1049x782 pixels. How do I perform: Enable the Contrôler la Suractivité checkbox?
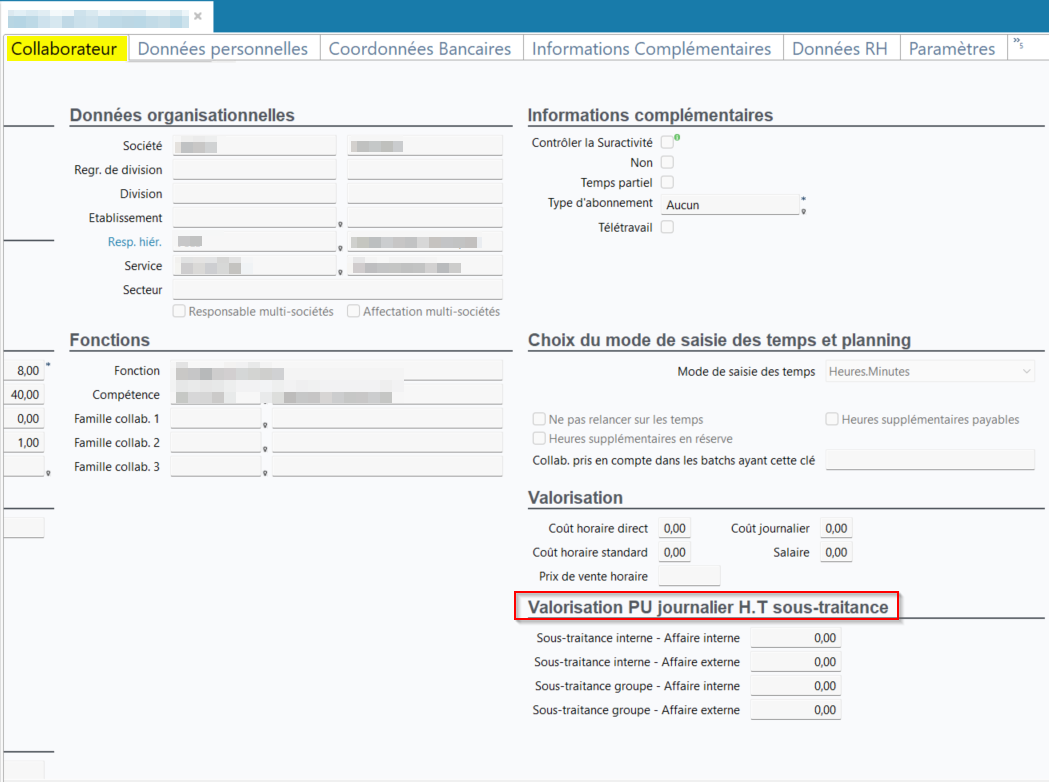point(667,143)
